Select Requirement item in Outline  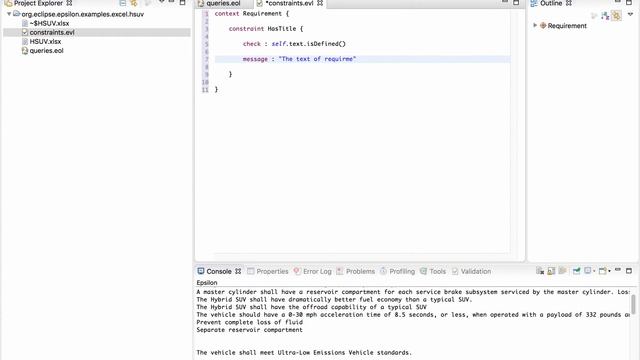click(x=567, y=26)
